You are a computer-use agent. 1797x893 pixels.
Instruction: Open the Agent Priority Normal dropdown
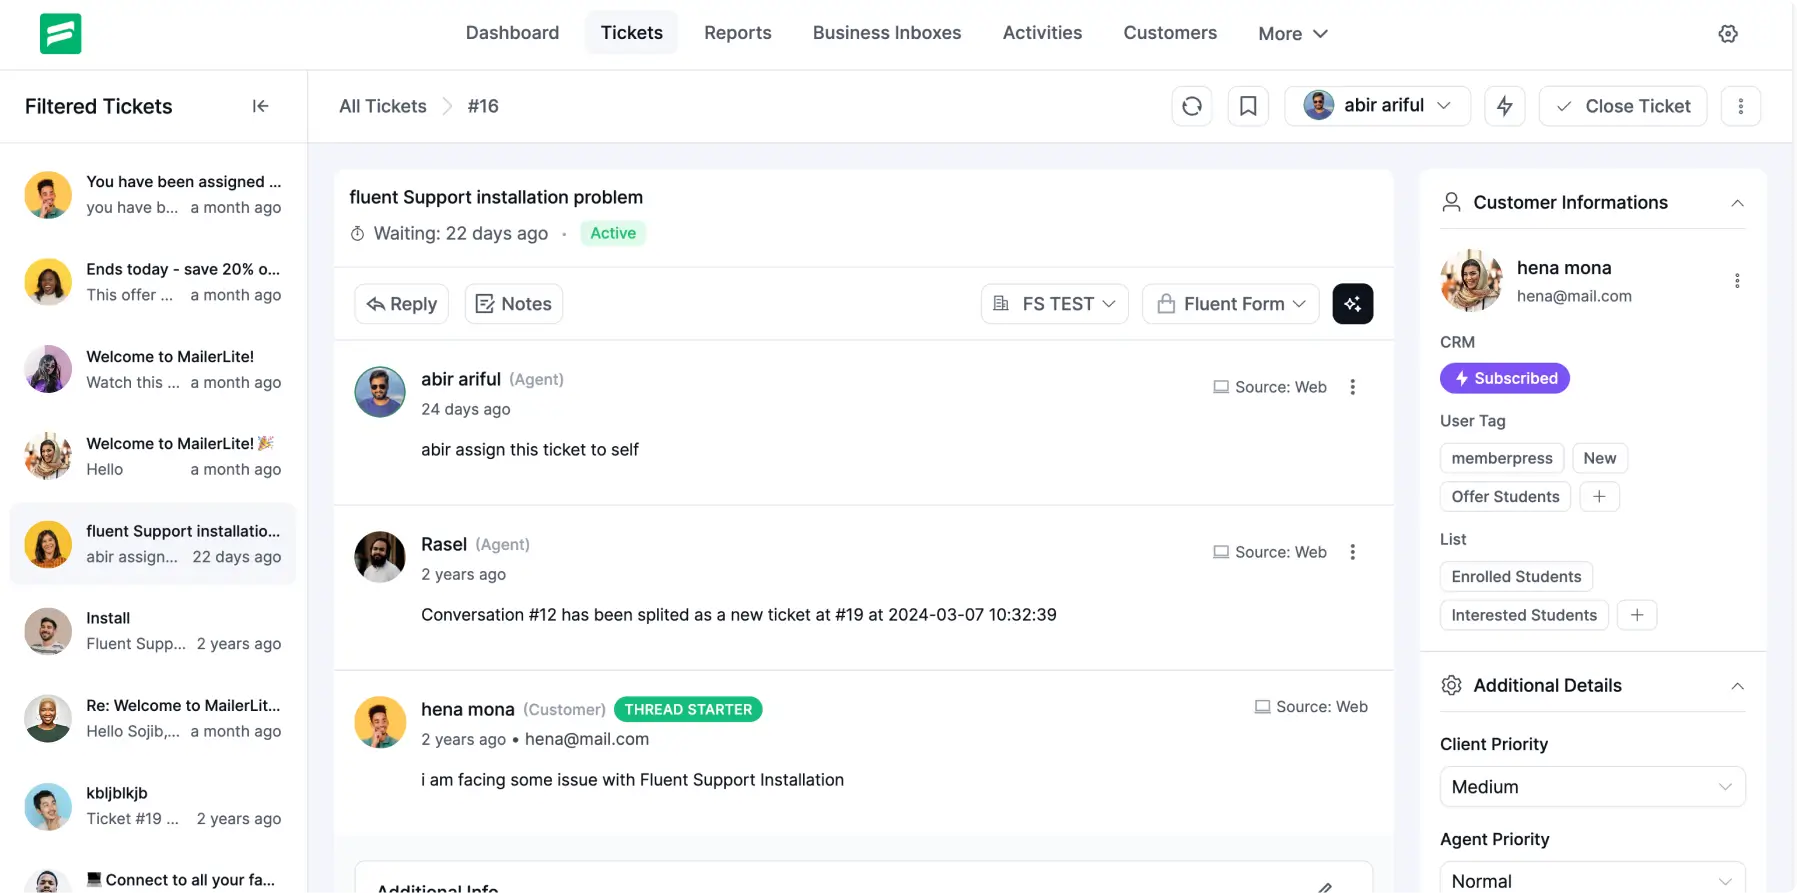(1593, 880)
